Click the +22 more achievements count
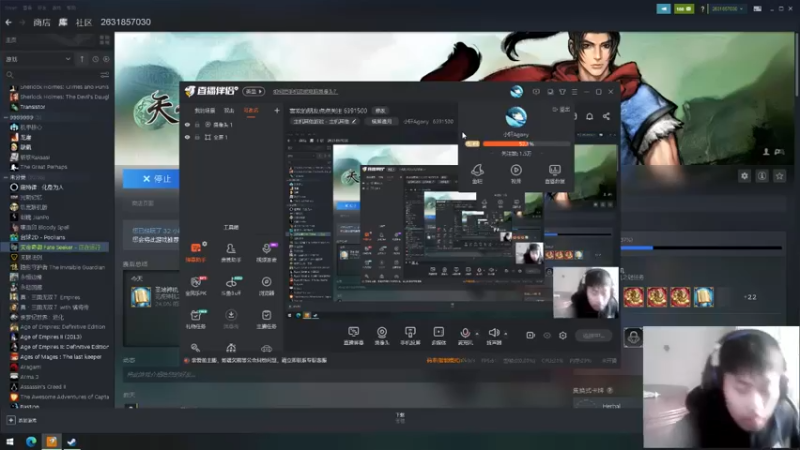 tap(749, 297)
